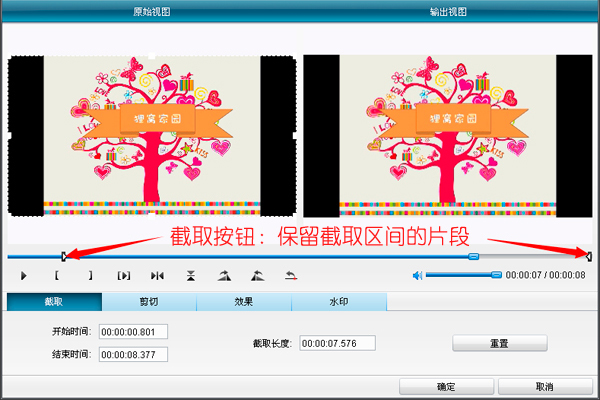The width and height of the screenshot is (600, 400).
Task: Mute audio via the speaker icon
Action: click(x=417, y=275)
